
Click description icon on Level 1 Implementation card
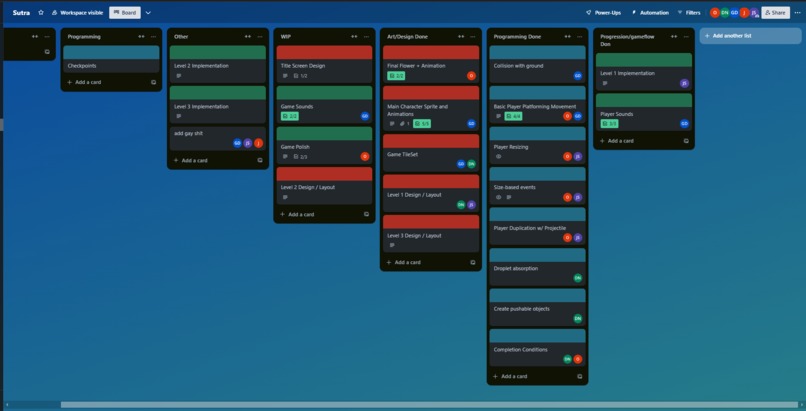(x=605, y=83)
